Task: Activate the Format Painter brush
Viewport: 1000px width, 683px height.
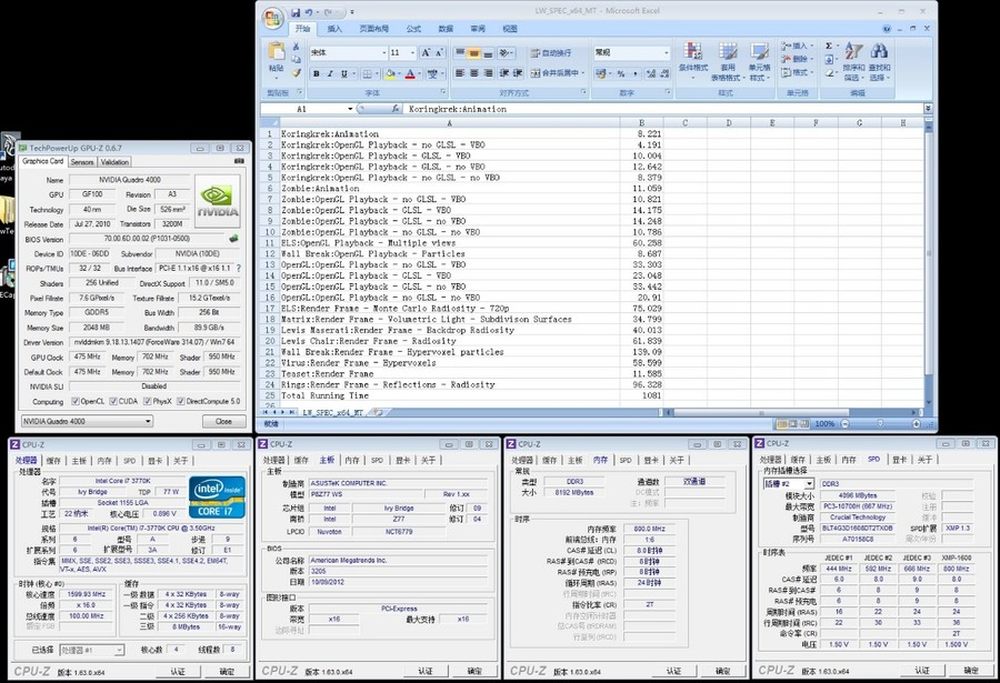Action: (296, 73)
